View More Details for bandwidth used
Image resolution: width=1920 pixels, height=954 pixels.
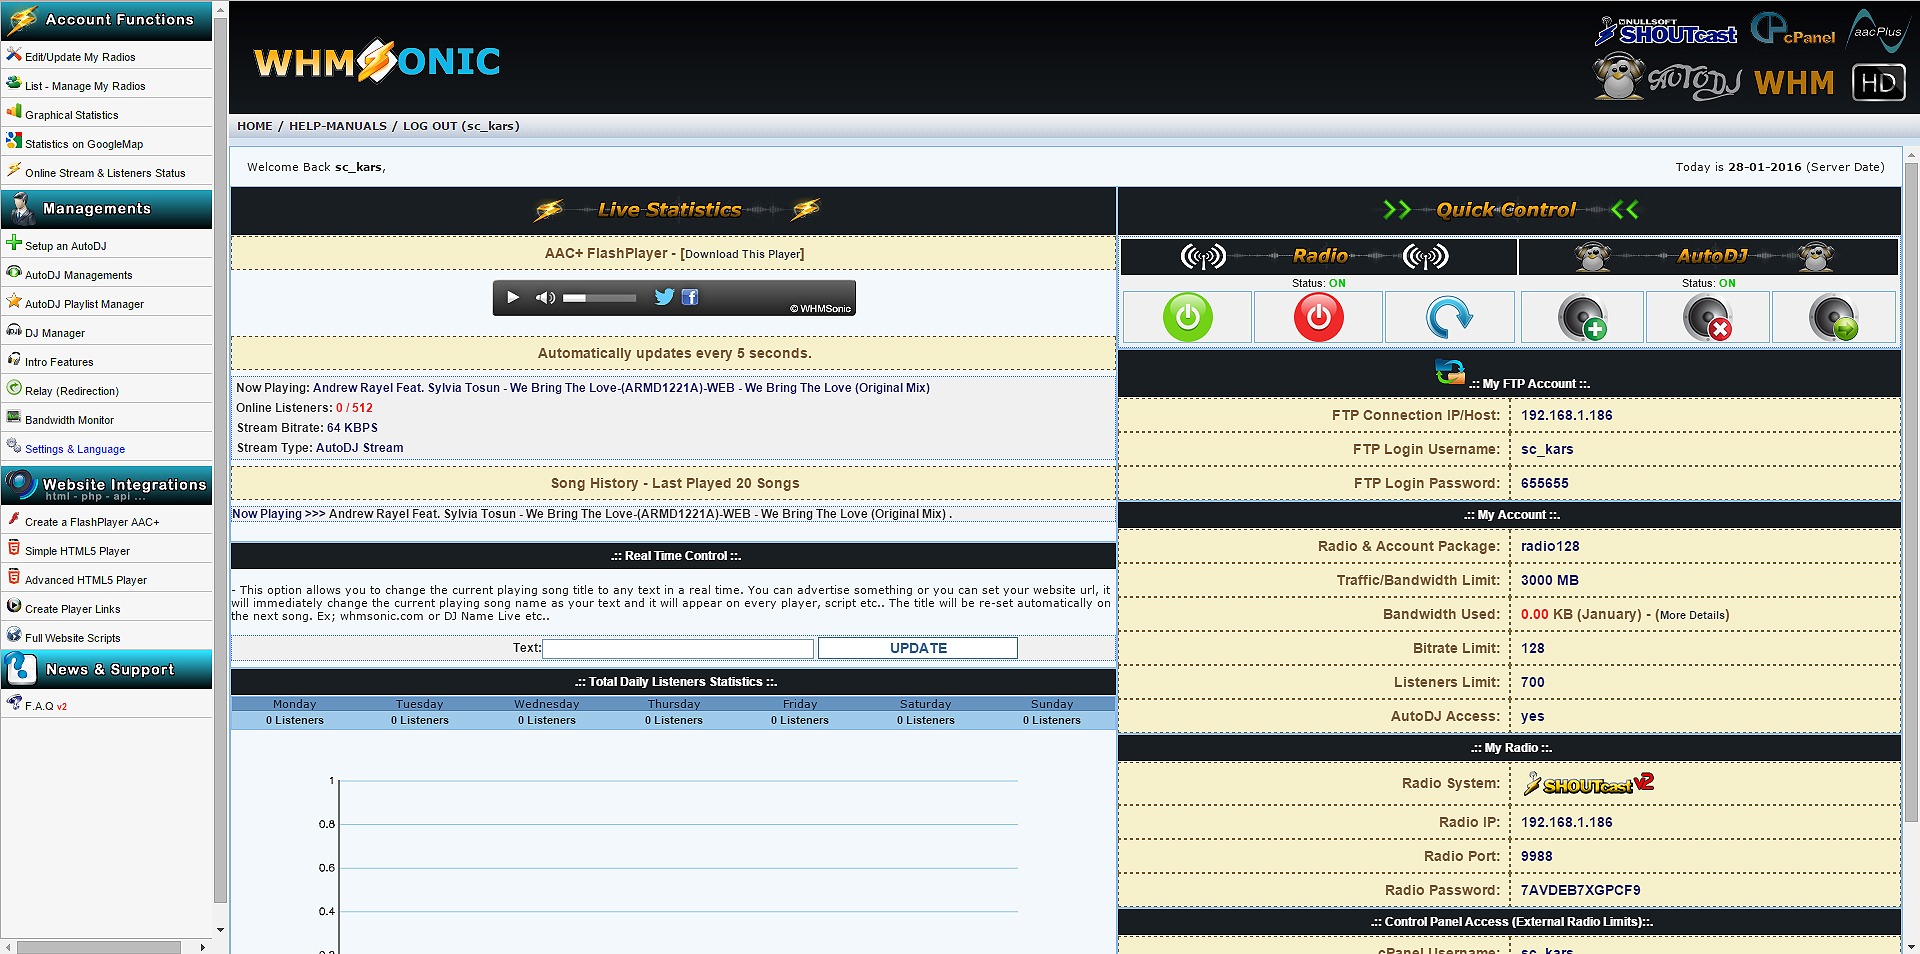coord(1692,615)
